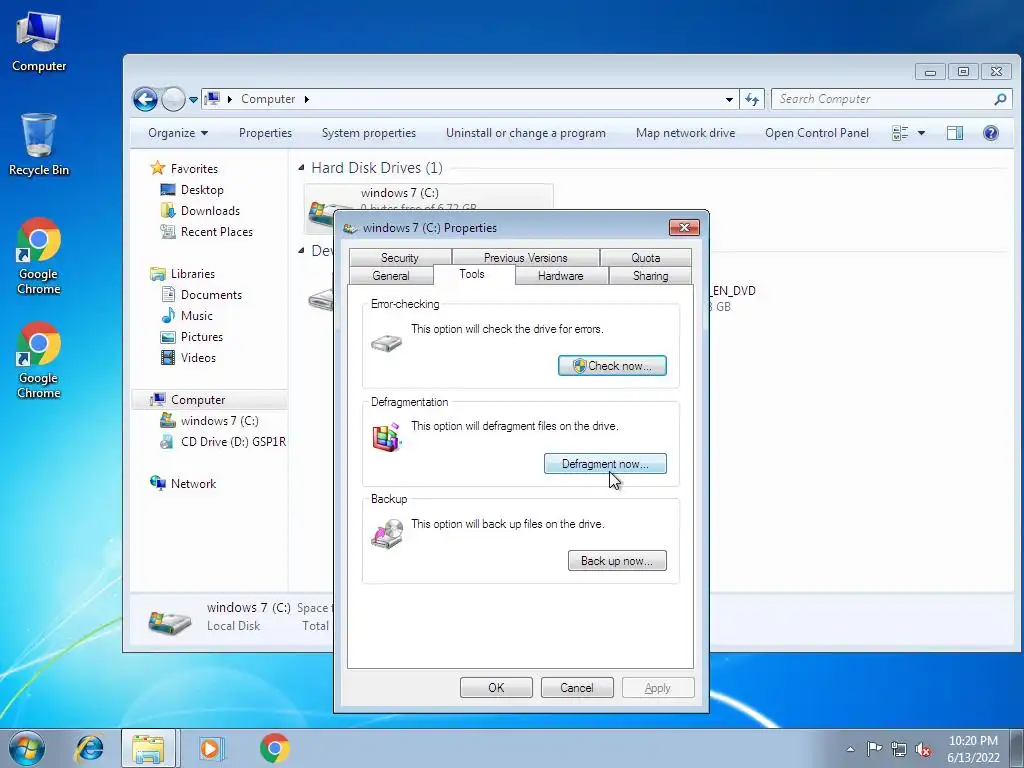Viewport: 1024px width, 768px height.
Task: Click the defragmentation colored blocks icon
Action: [387, 438]
